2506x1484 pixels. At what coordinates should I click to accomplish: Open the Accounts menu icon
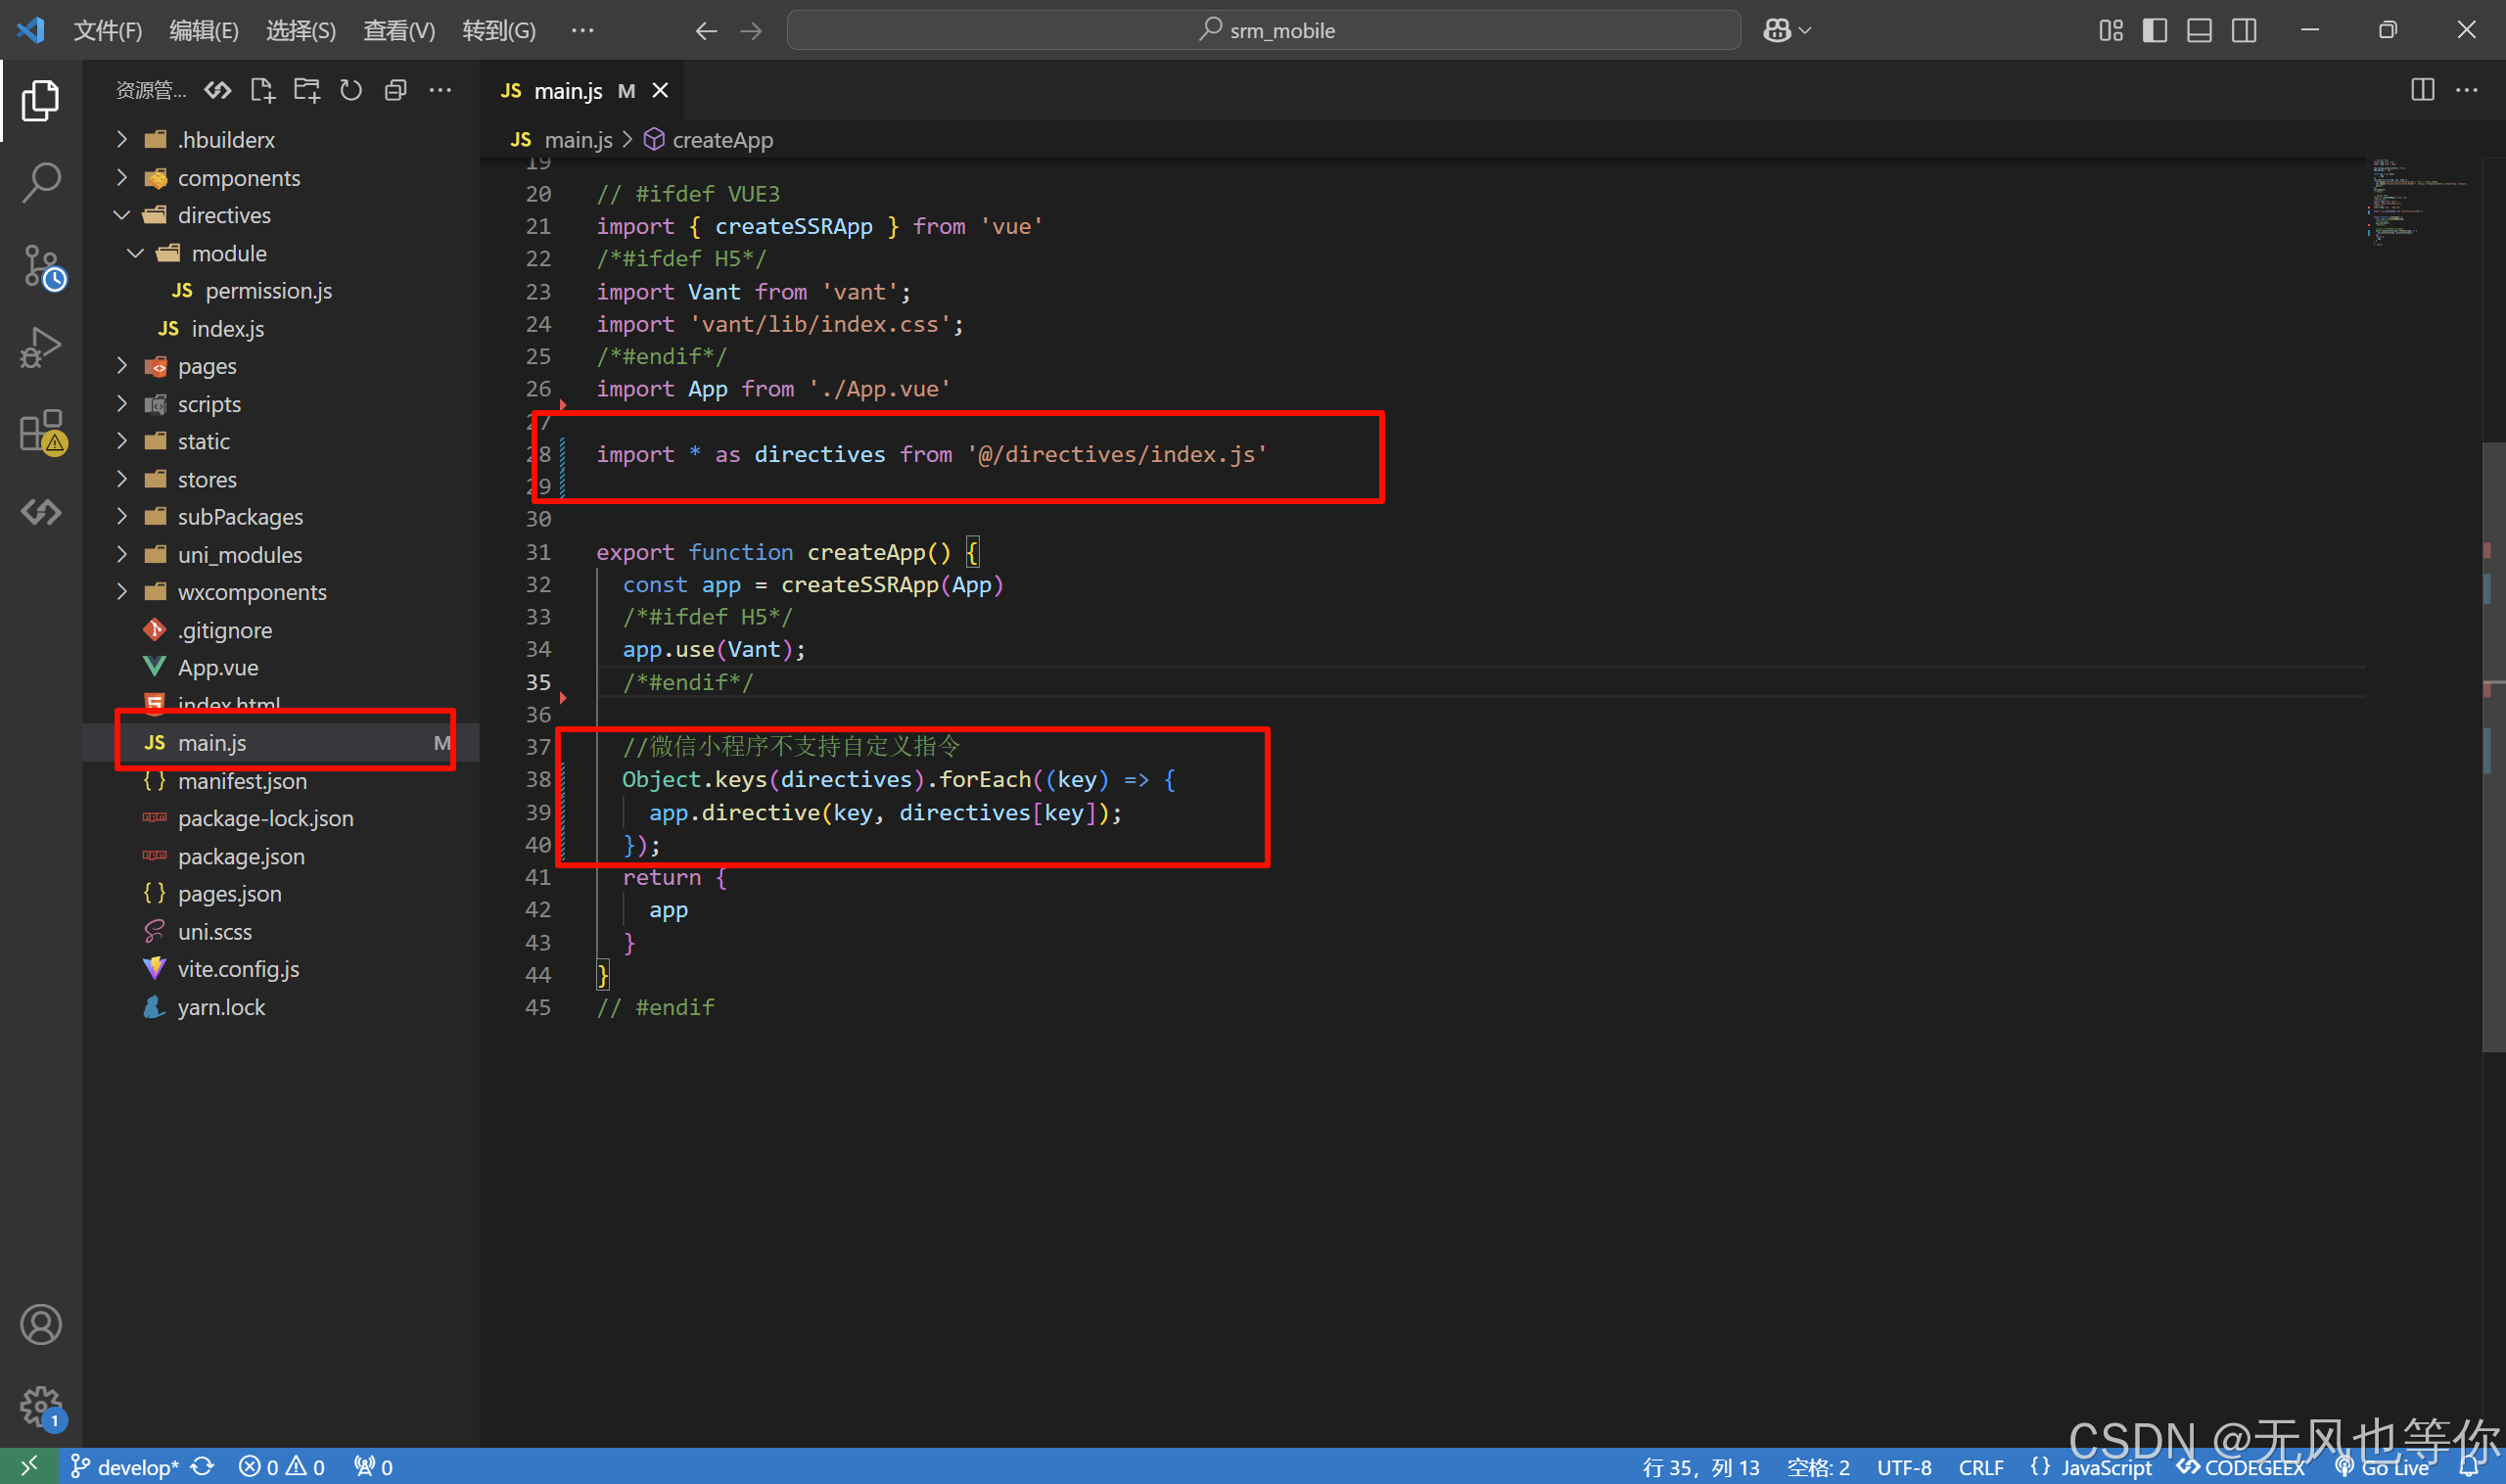40,1324
